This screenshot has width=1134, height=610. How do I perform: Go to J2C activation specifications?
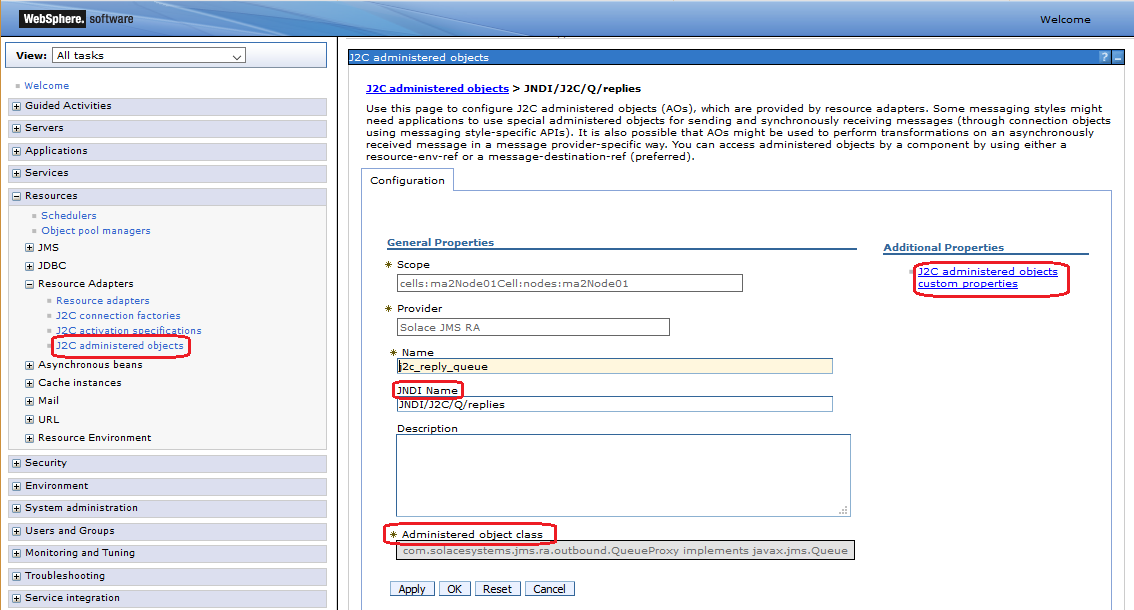pos(128,331)
